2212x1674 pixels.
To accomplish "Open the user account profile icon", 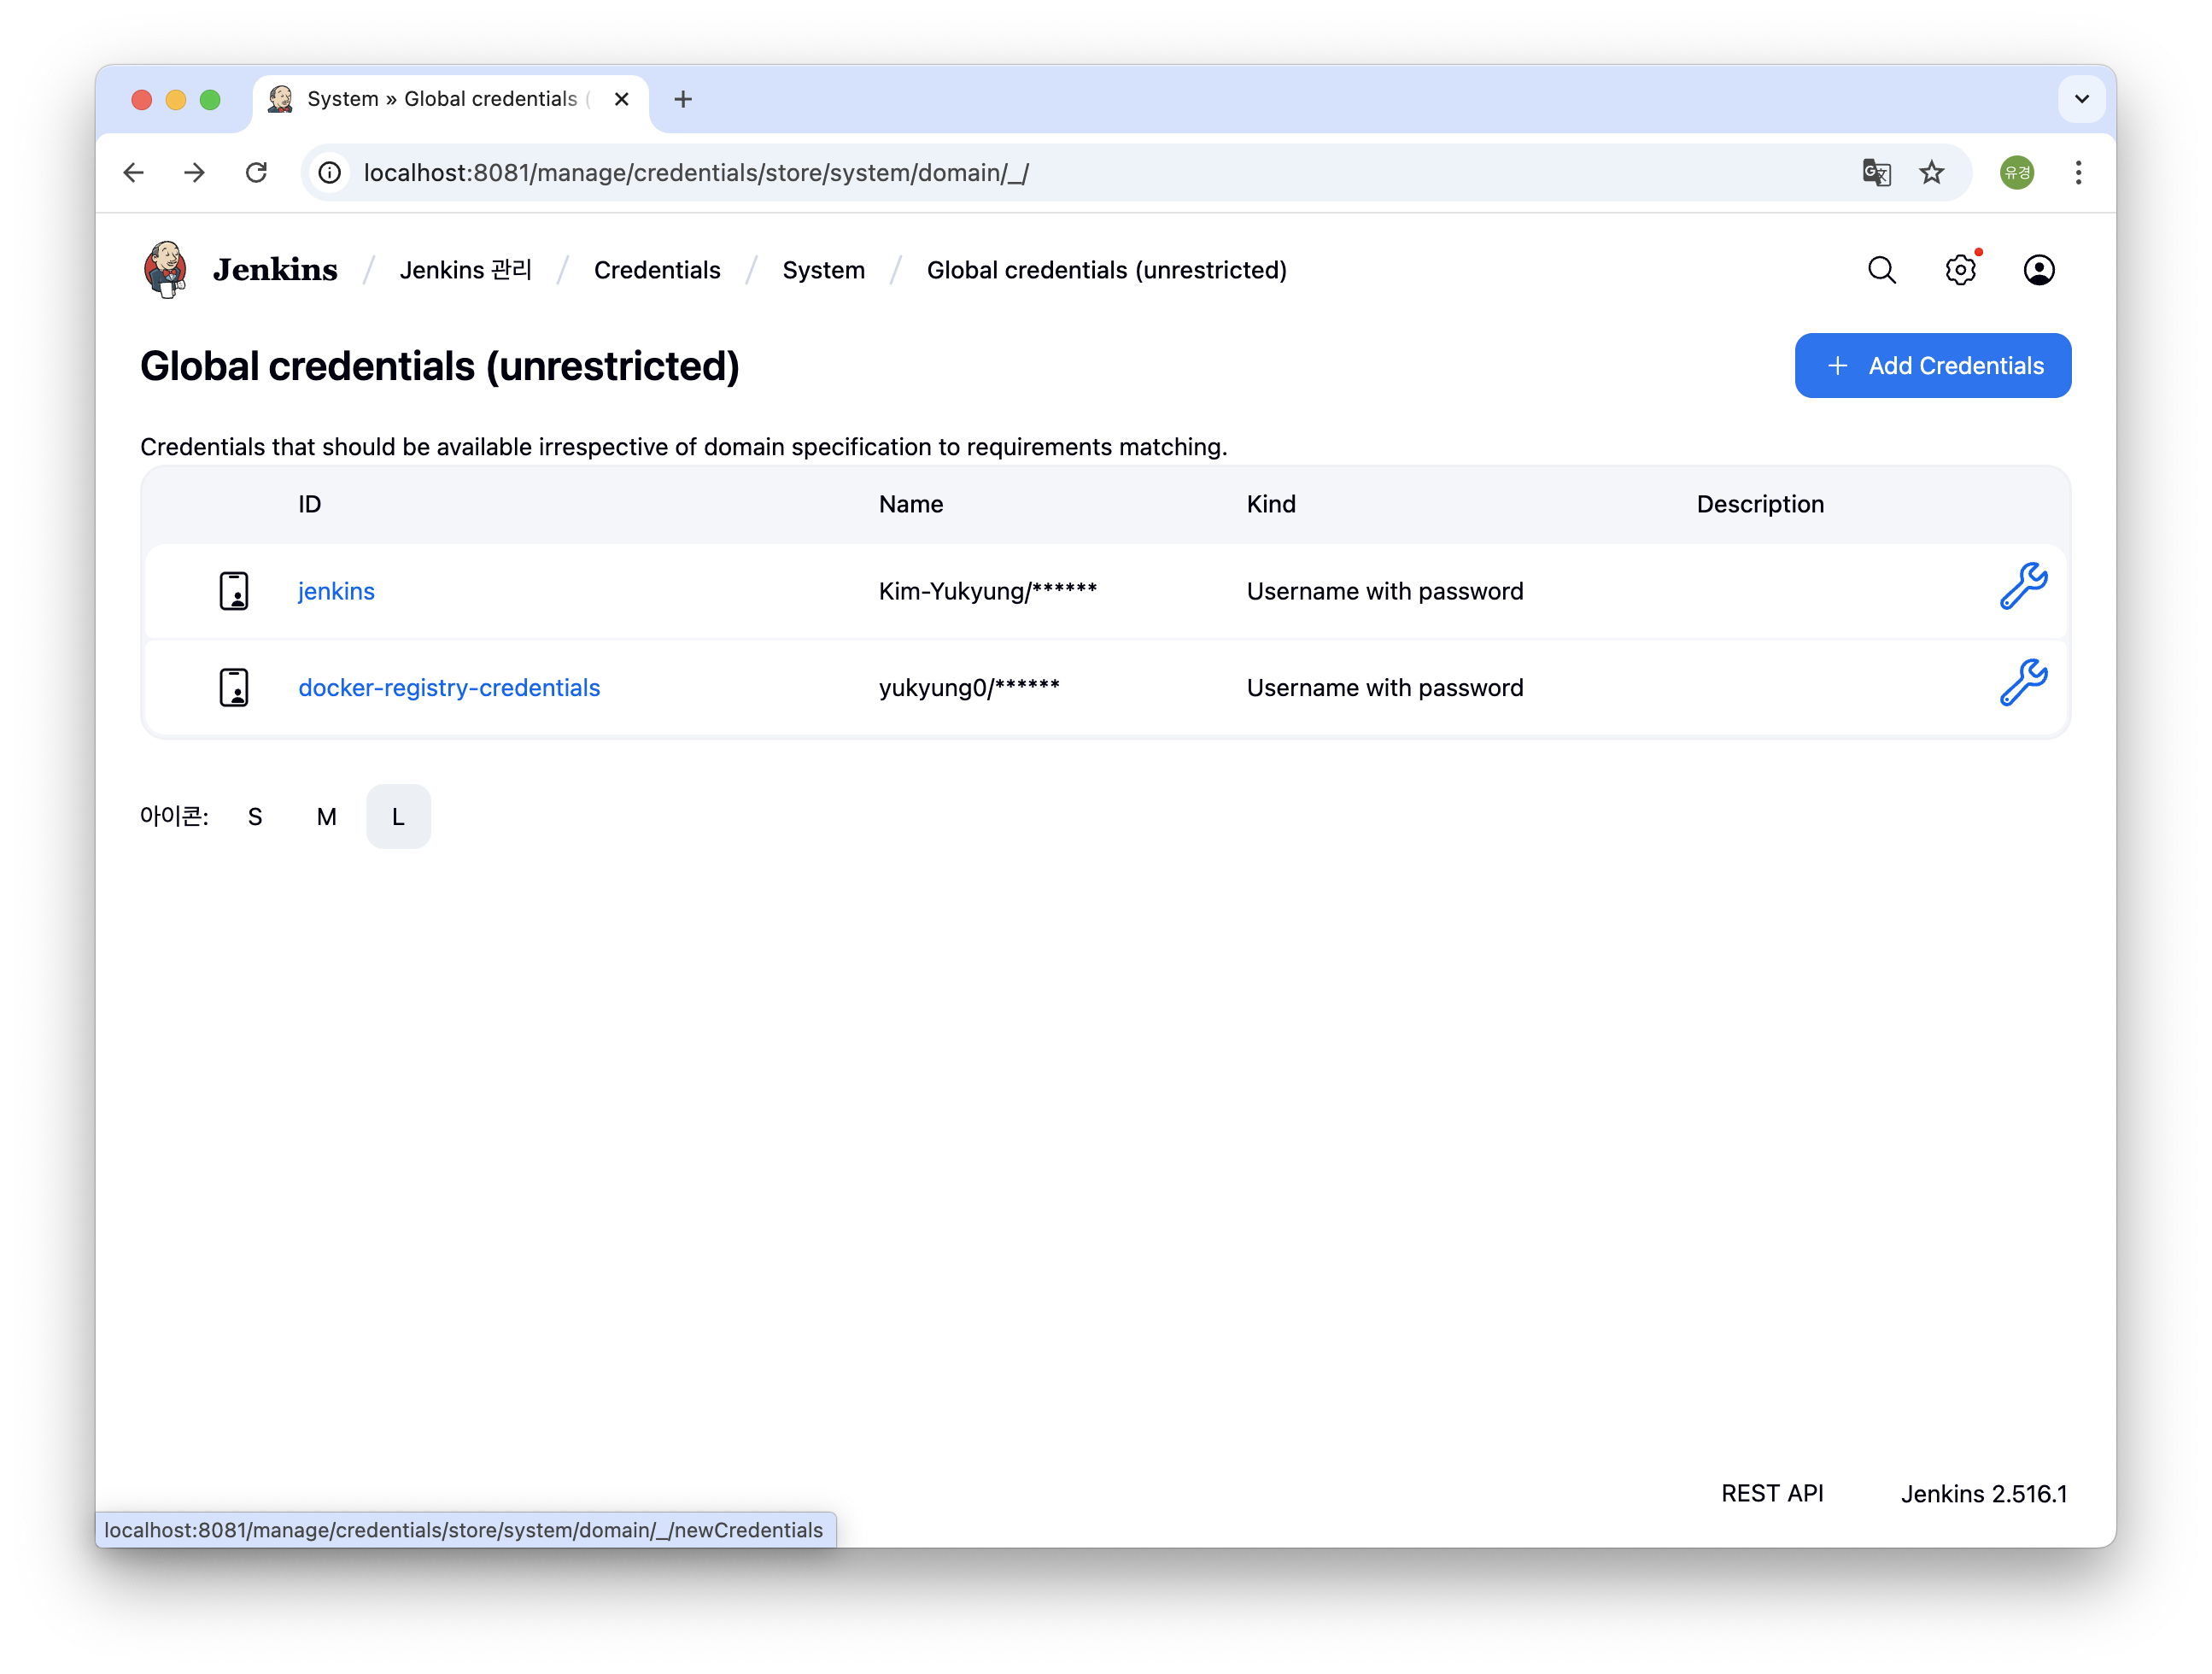I will tap(2038, 270).
